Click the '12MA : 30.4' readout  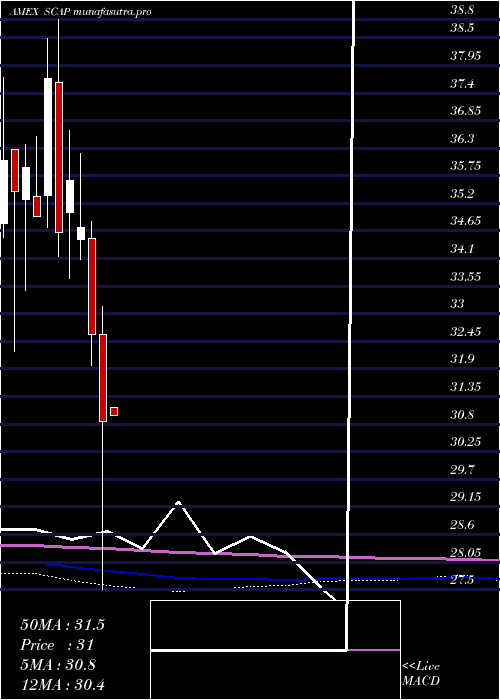tap(62, 684)
